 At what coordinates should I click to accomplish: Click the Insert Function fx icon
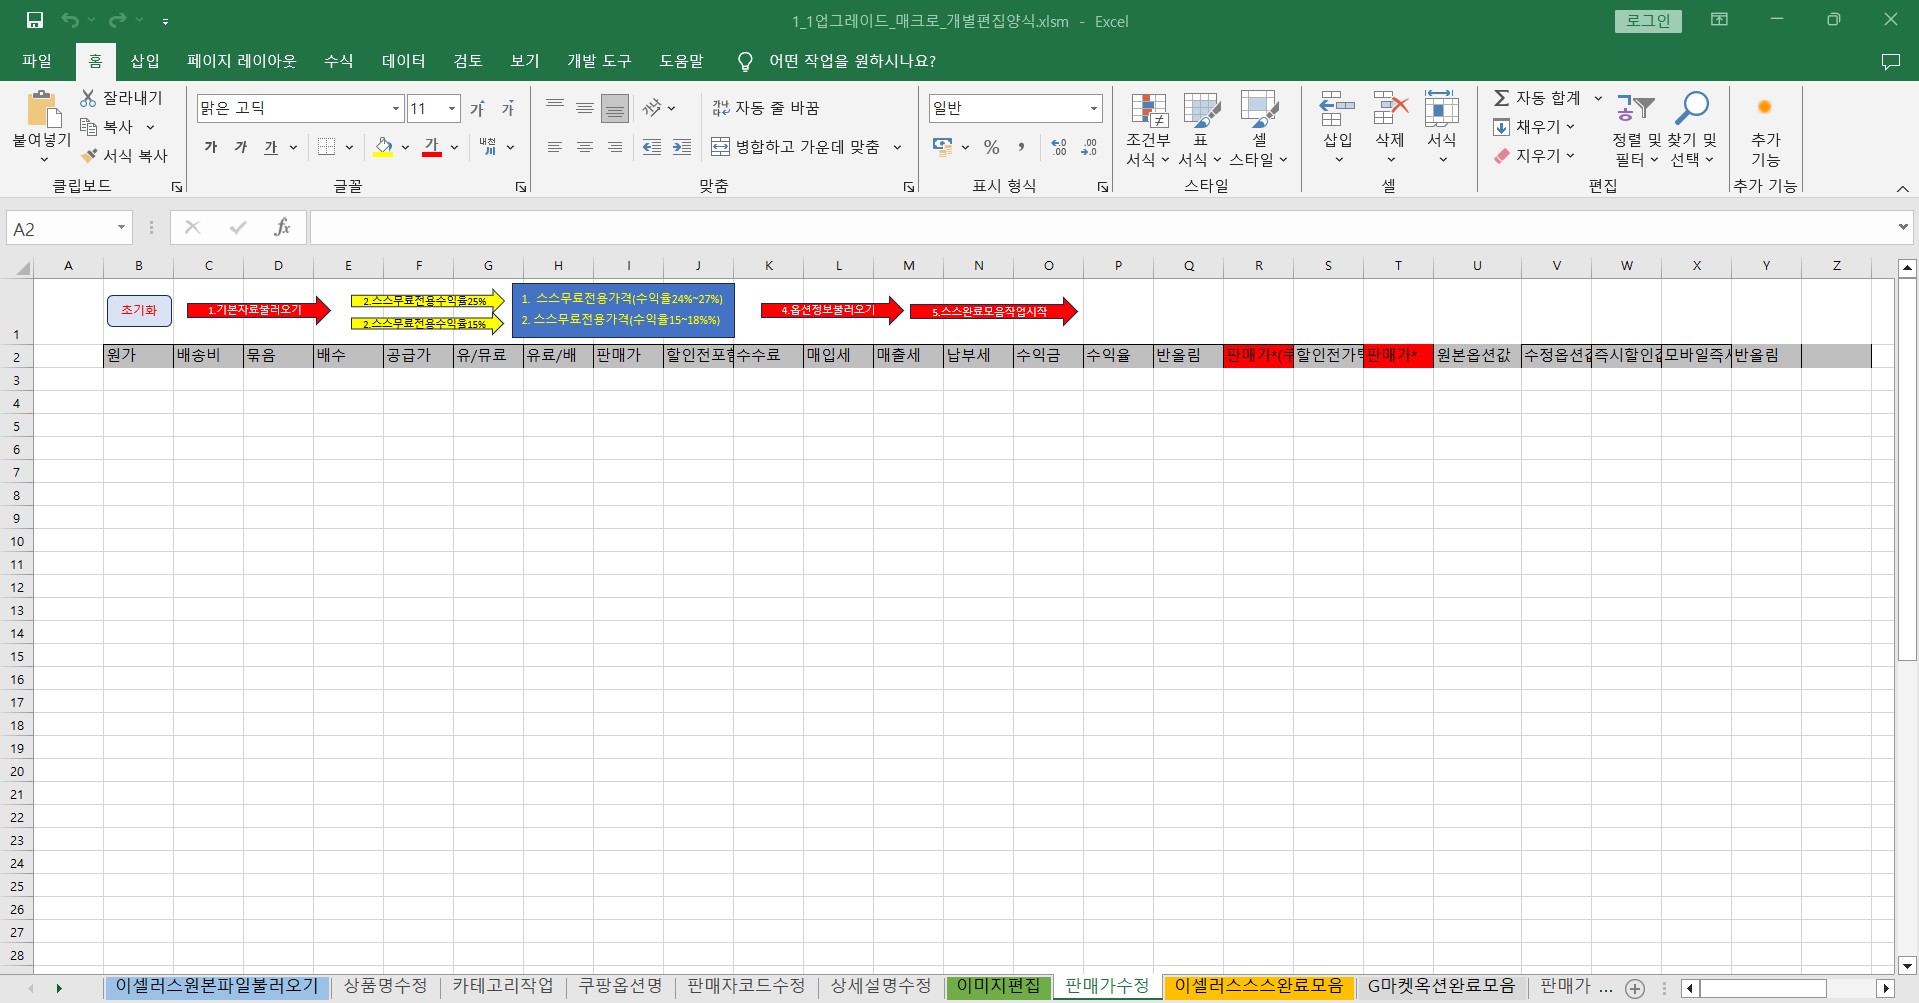(x=282, y=228)
